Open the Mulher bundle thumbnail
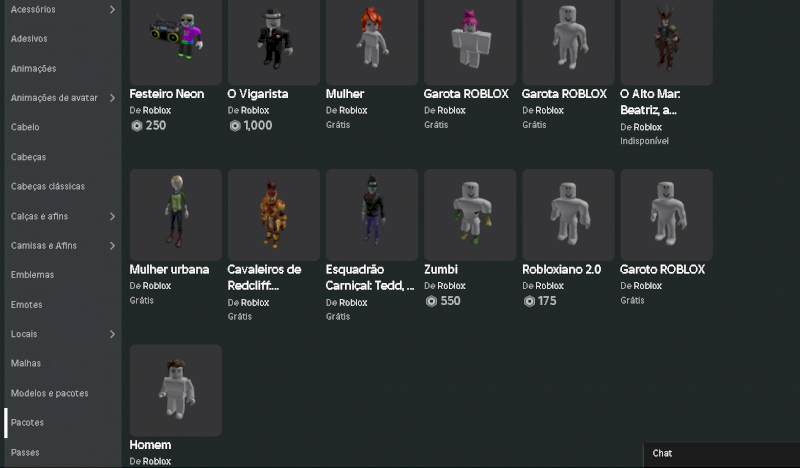Screen dimensions: 800x468 [x=372, y=41]
